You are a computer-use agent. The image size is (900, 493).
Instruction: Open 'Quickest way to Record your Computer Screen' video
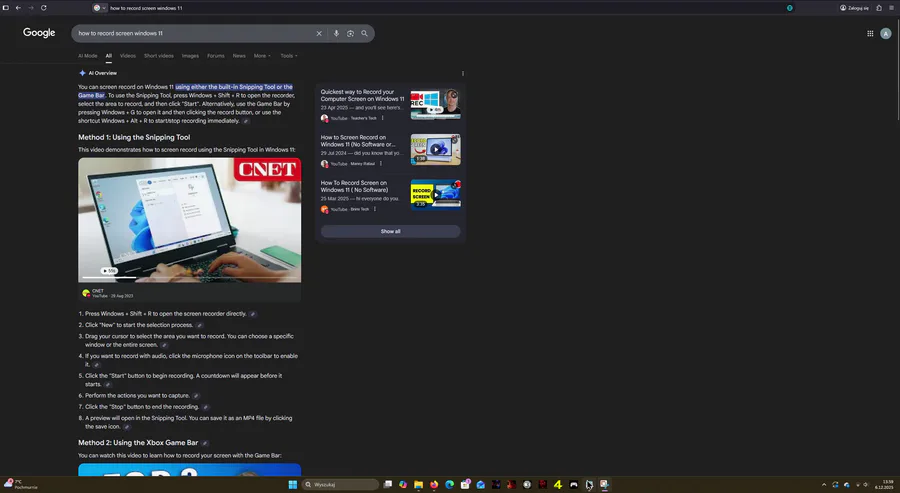(362, 95)
